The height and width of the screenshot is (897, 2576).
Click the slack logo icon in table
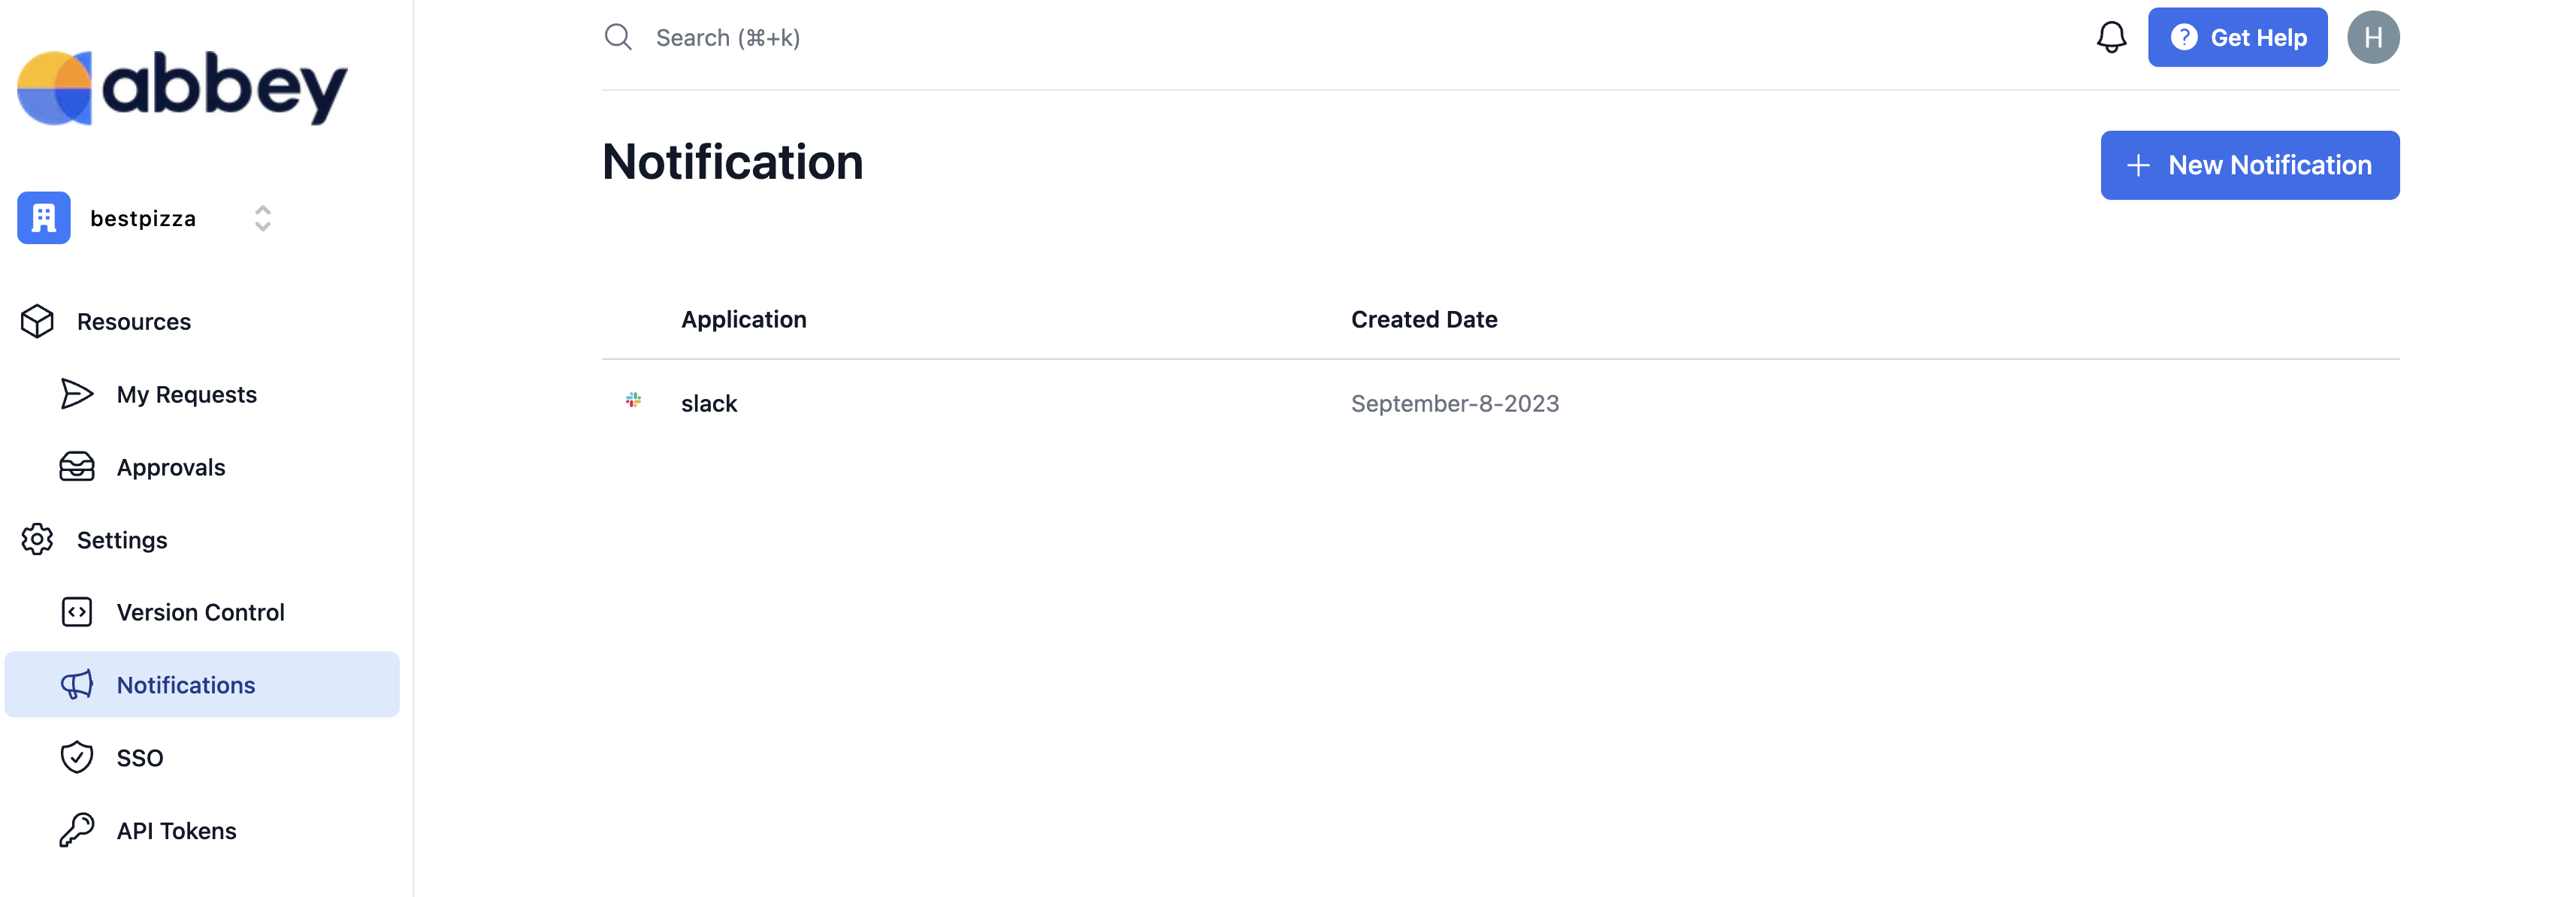click(x=633, y=401)
